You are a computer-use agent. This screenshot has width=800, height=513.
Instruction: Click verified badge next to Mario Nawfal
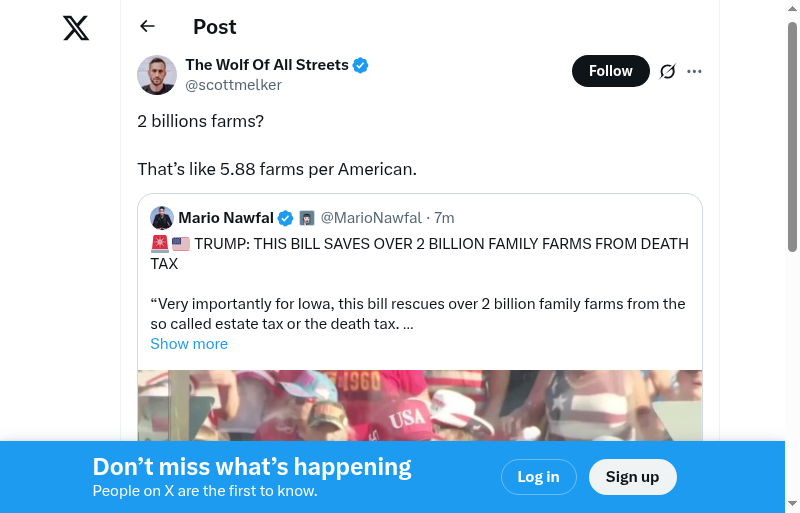[285, 218]
